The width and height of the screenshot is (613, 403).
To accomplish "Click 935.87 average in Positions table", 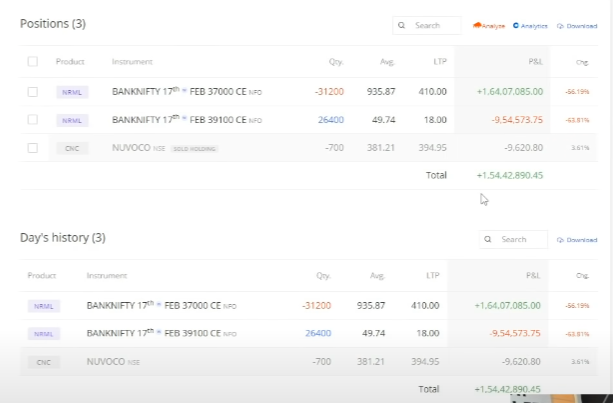I will pyautogui.click(x=381, y=91).
